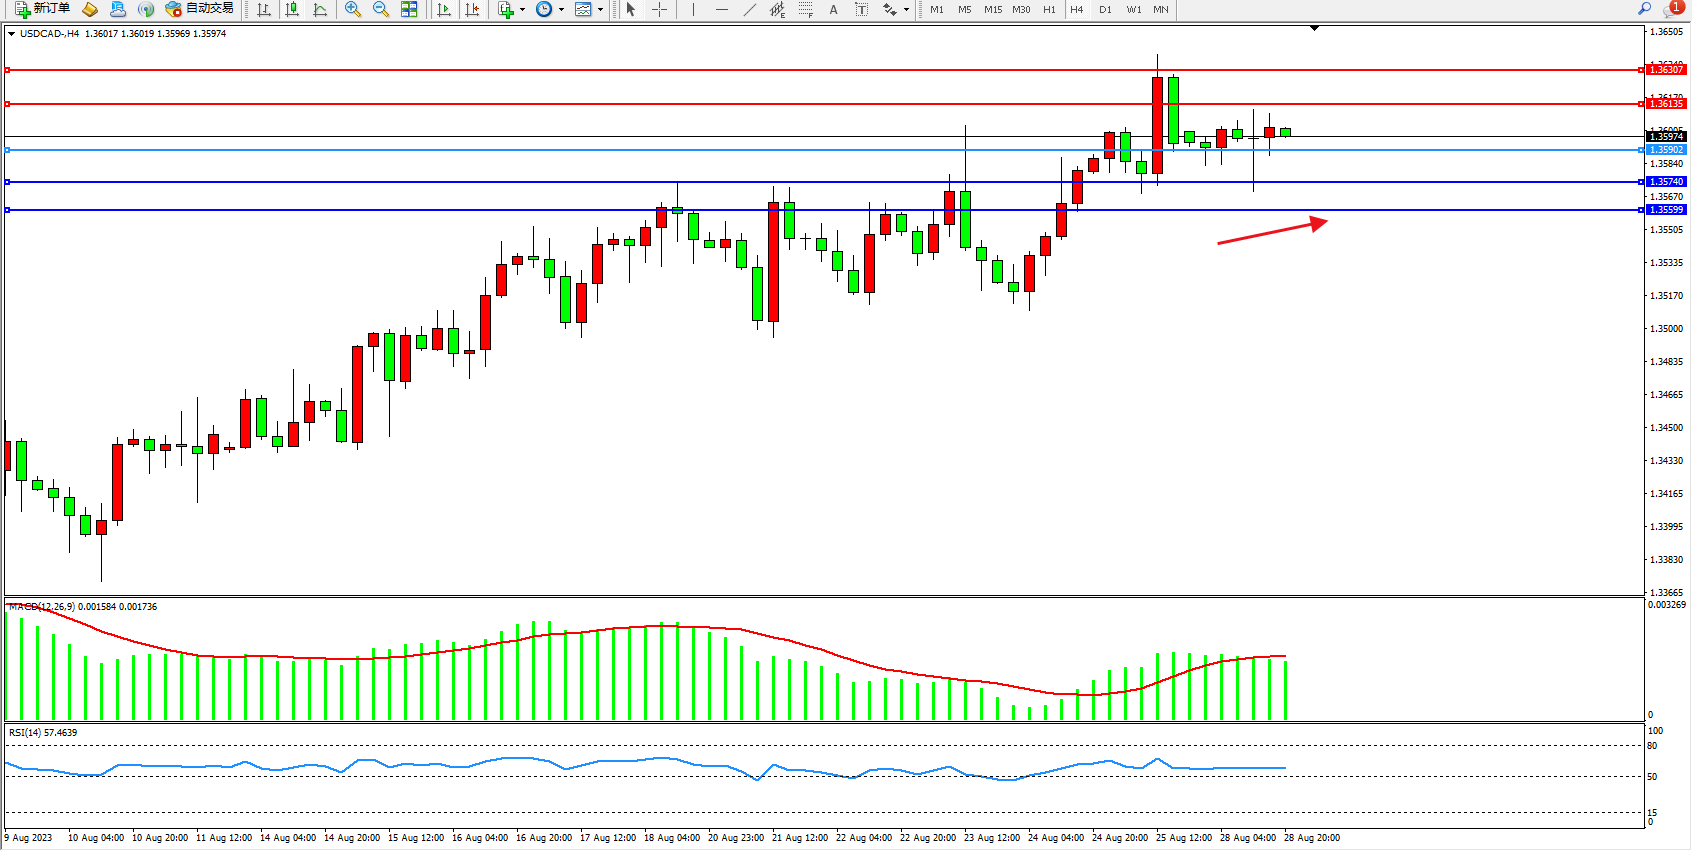
Task: Switch chart to candlestick view
Action: pyautogui.click(x=292, y=9)
